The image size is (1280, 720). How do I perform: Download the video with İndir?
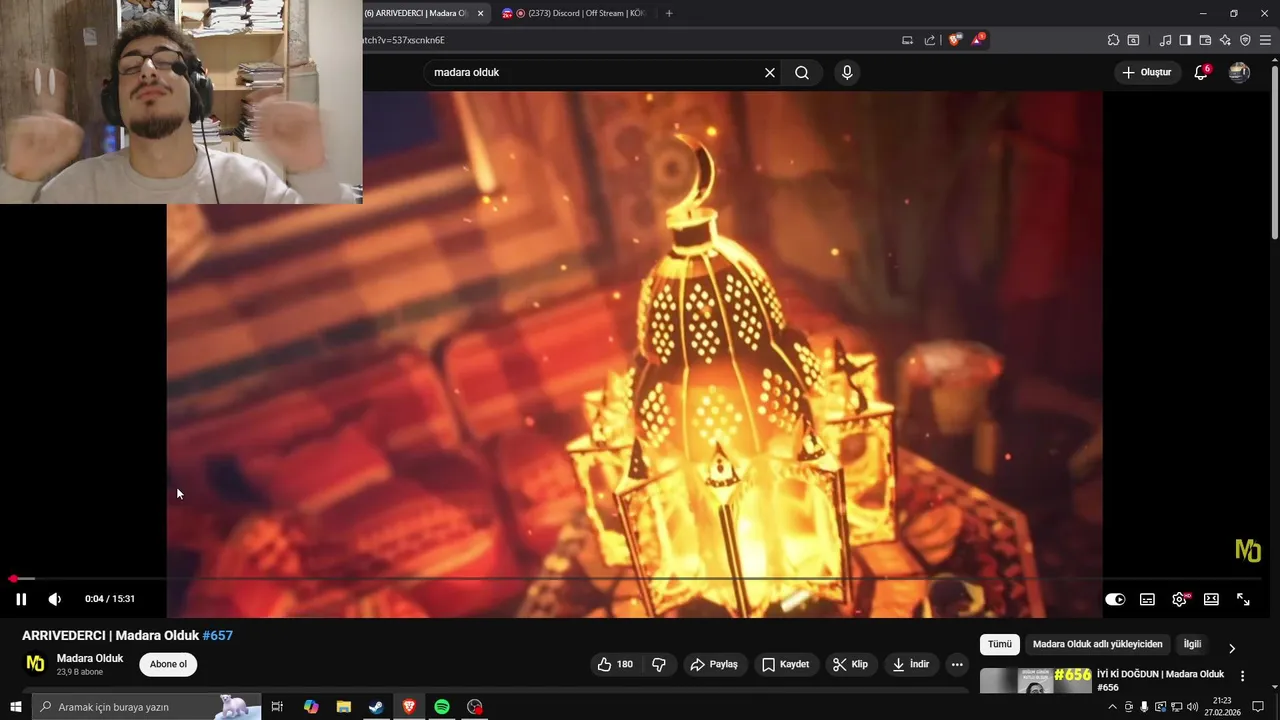[911, 664]
